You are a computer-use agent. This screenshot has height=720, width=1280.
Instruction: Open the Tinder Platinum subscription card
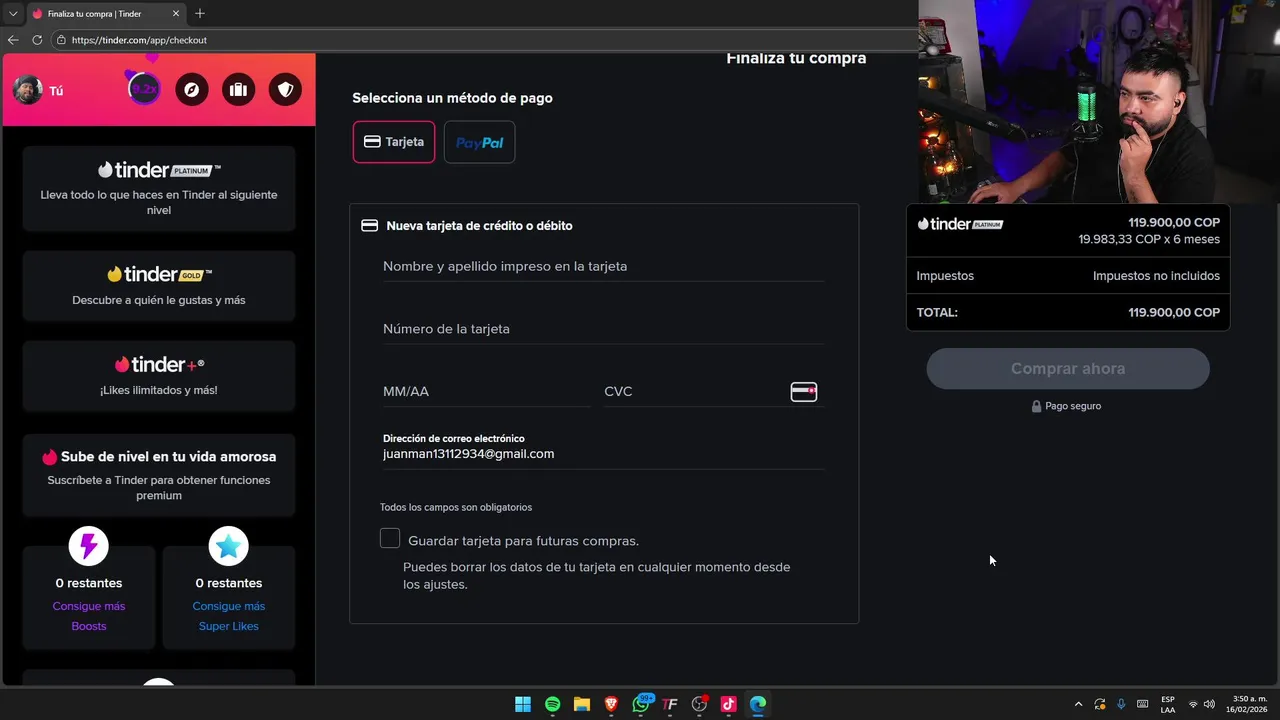click(x=159, y=188)
